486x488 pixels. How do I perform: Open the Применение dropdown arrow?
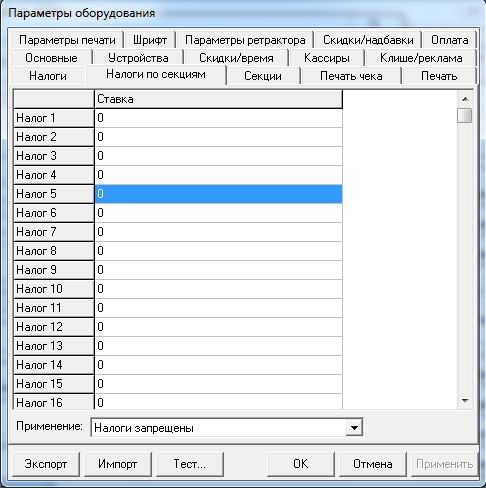[x=354, y=427]
